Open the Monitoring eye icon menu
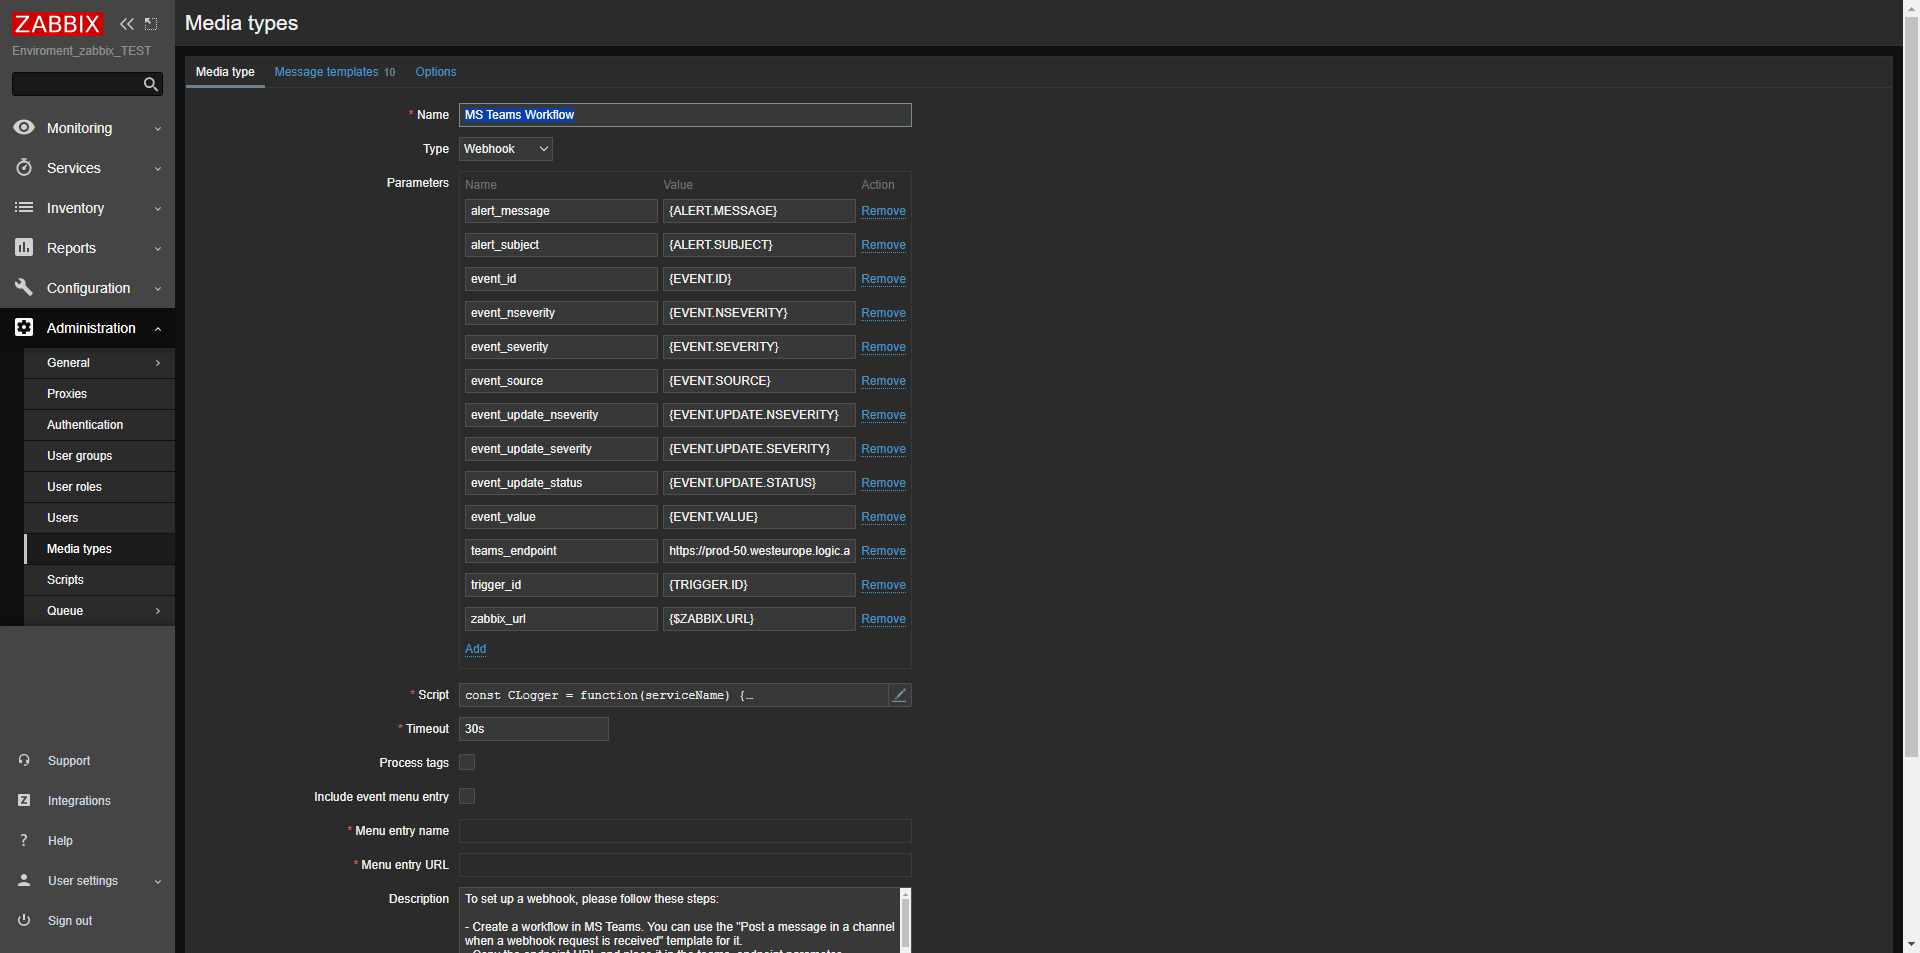 24,128
